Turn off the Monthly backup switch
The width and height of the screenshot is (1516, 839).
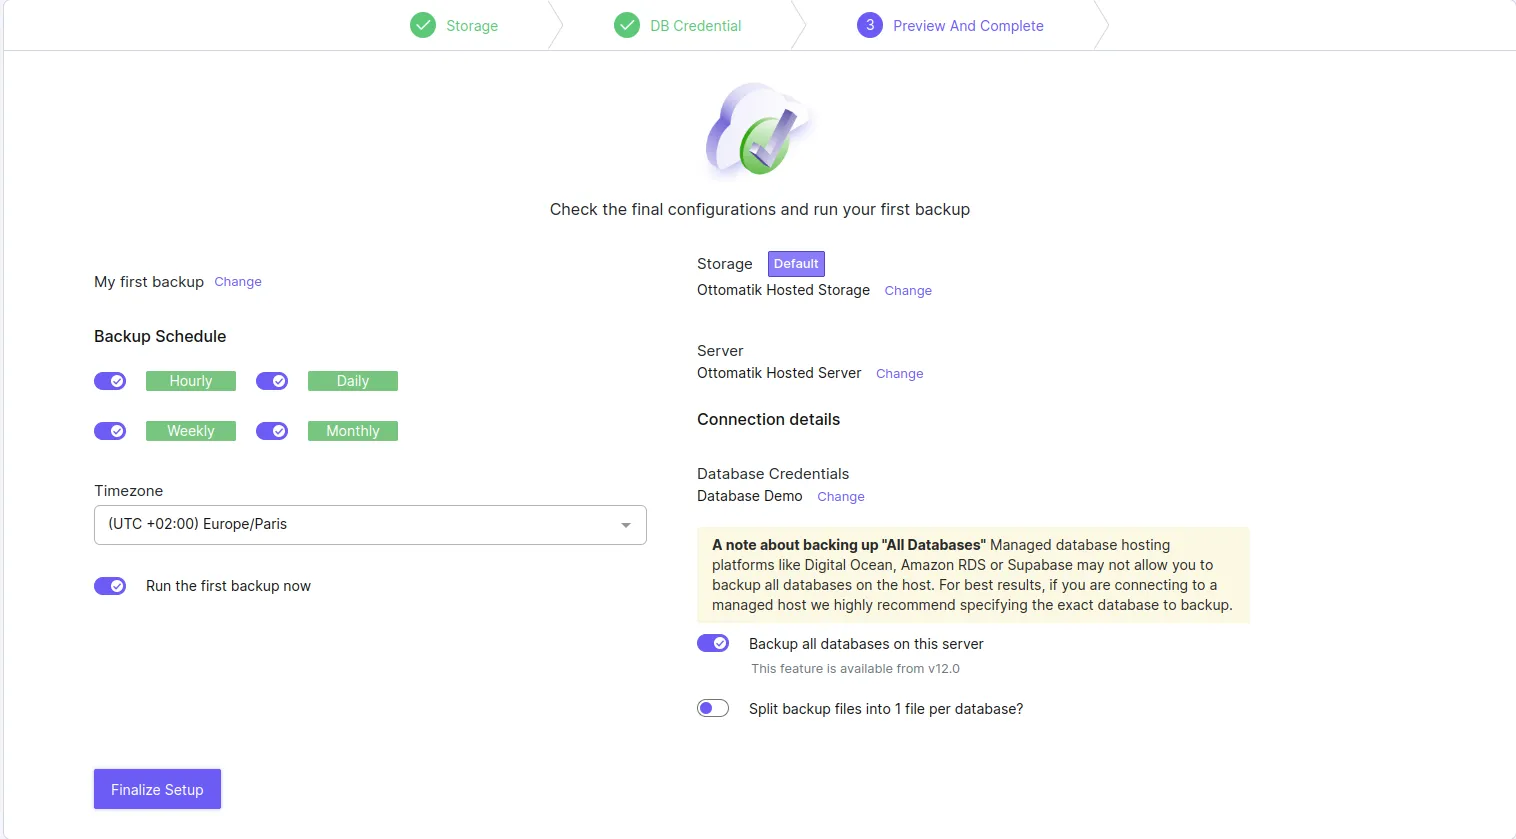272,431
